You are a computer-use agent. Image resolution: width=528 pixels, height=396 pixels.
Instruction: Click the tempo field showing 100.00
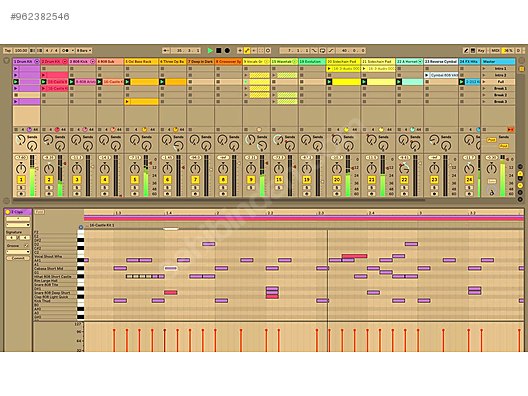(x=21, y=51)
